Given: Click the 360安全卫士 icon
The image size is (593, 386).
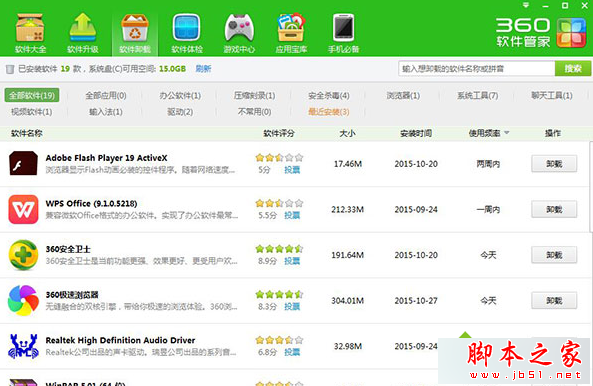Looking at the screenshot, I should pos(23,255).
